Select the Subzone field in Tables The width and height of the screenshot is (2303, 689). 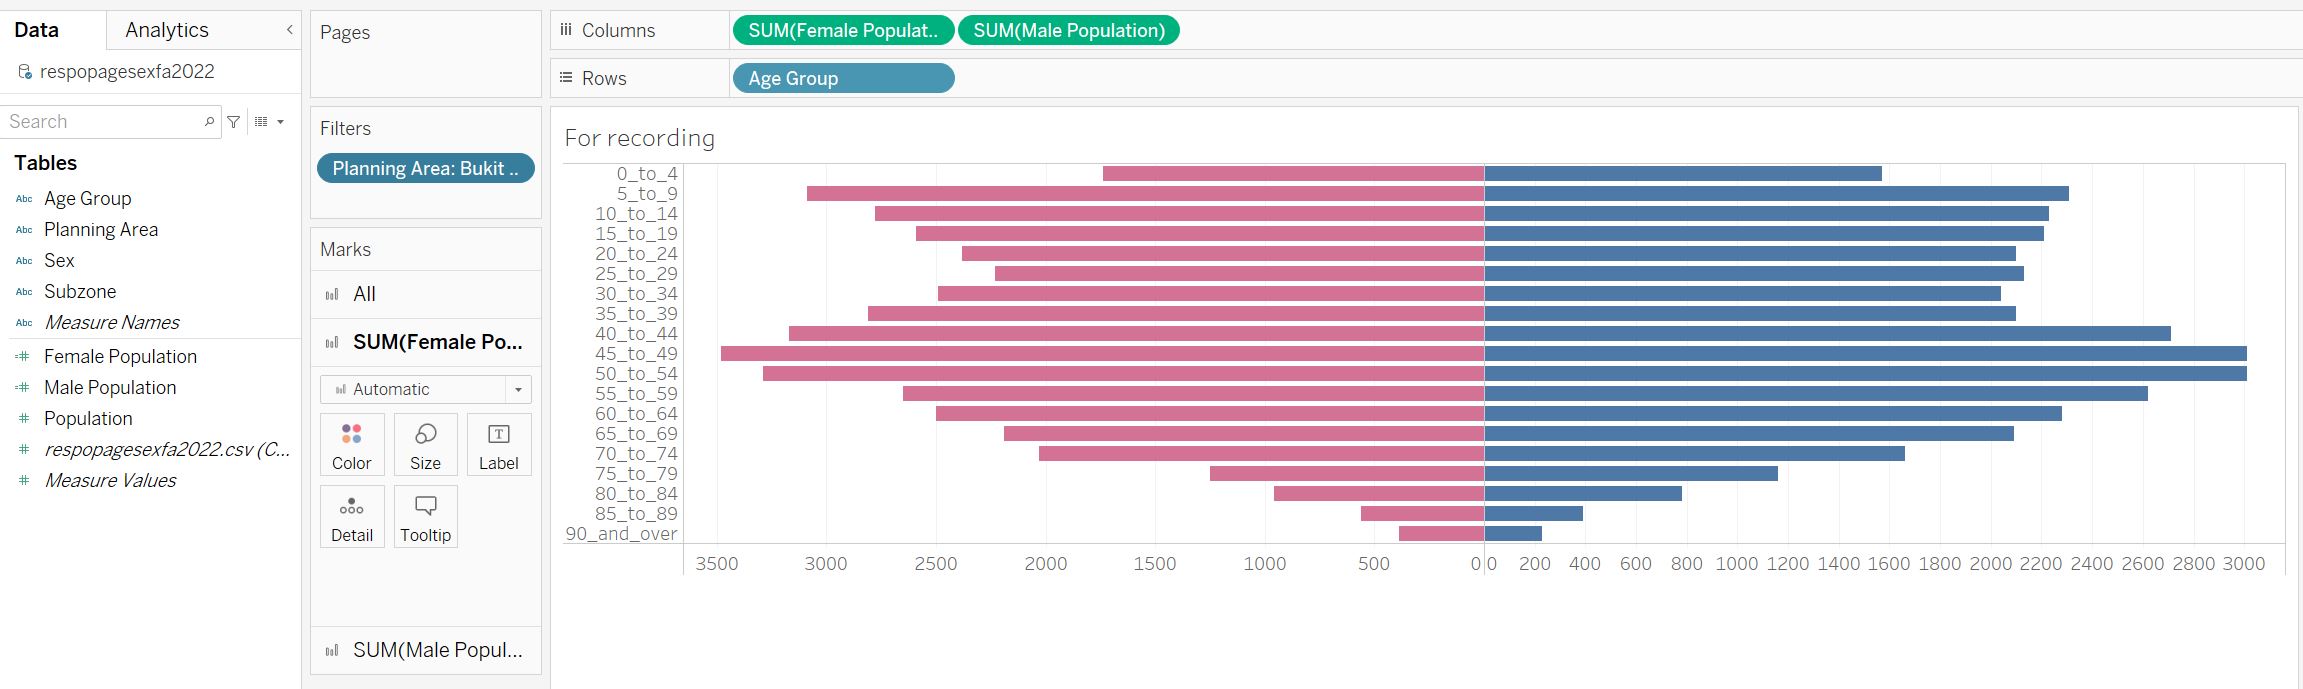click(80, 291)
